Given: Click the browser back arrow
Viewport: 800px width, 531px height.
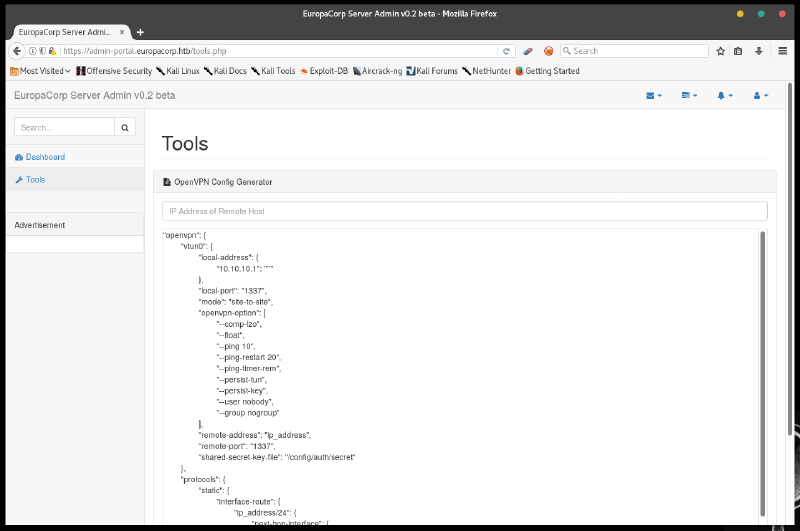Looking at the screenshot, I should pos(17,51).
